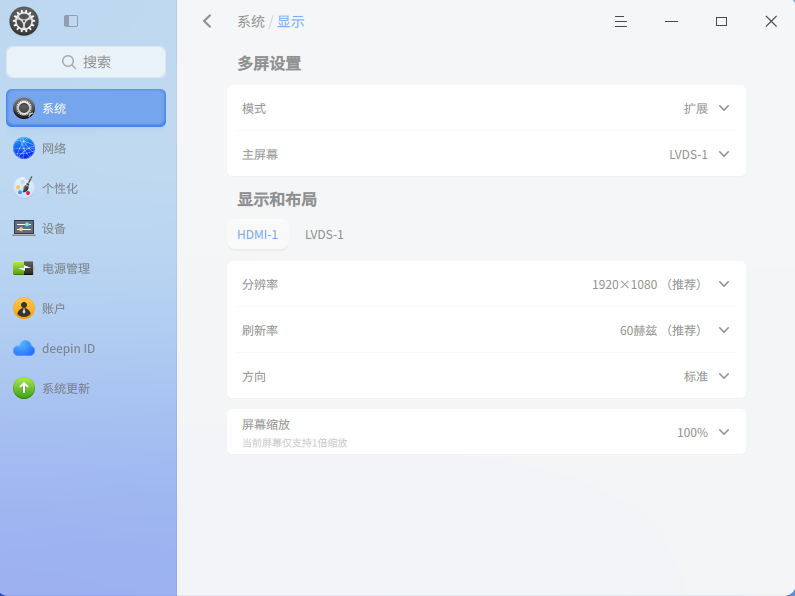
Task: Expand the 分辨率 dropdown chevron
Action: [x=724, y=284]
